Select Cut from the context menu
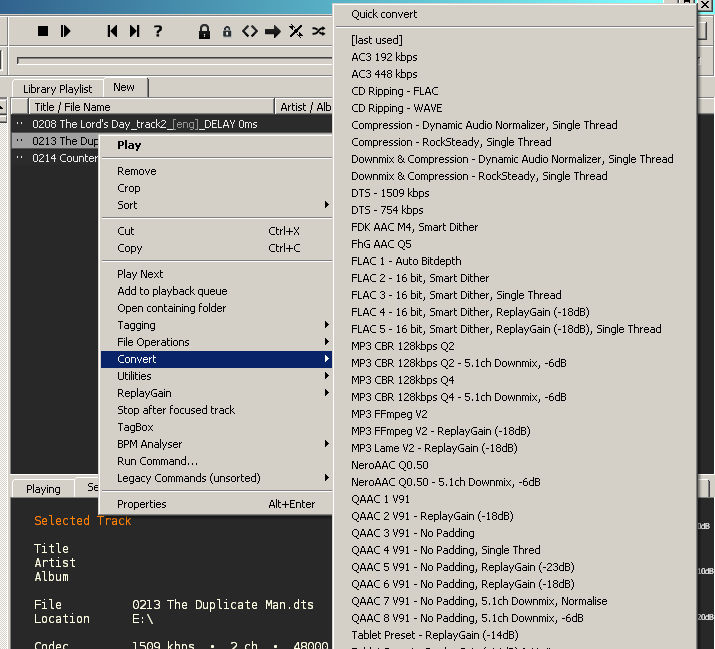715x649 pixels. (216, 231)
